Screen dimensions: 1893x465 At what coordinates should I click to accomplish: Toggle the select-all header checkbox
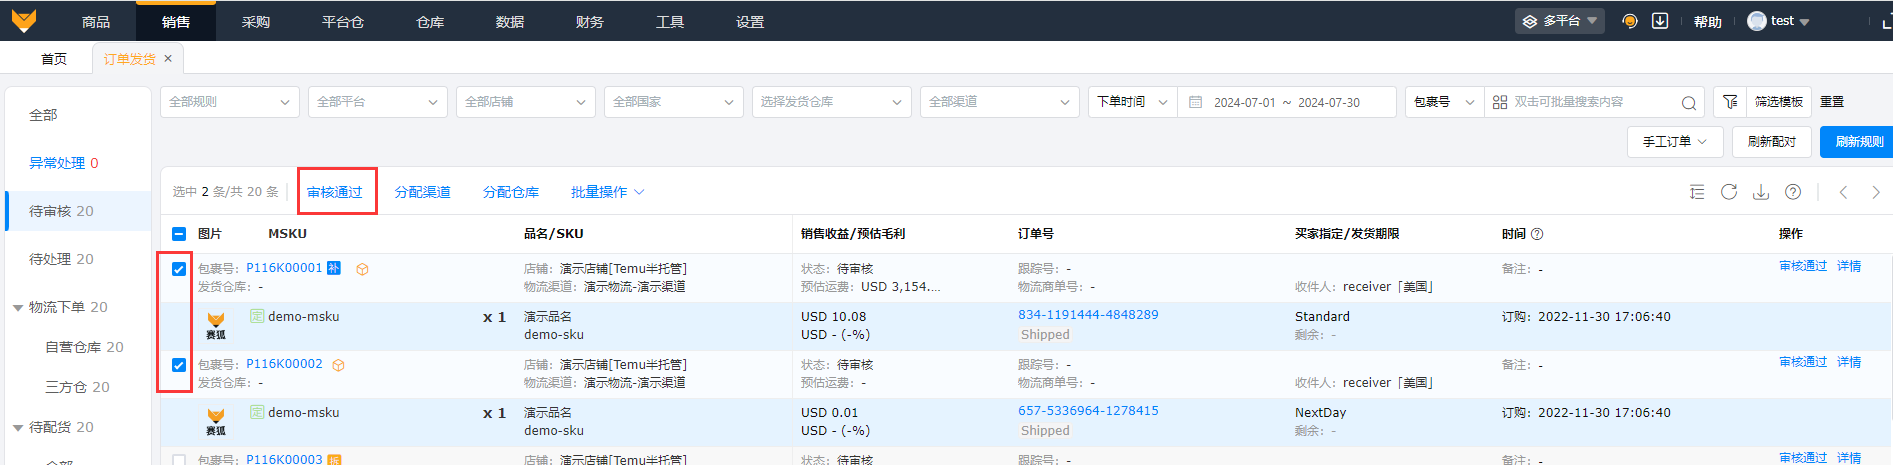pos(179,234)
